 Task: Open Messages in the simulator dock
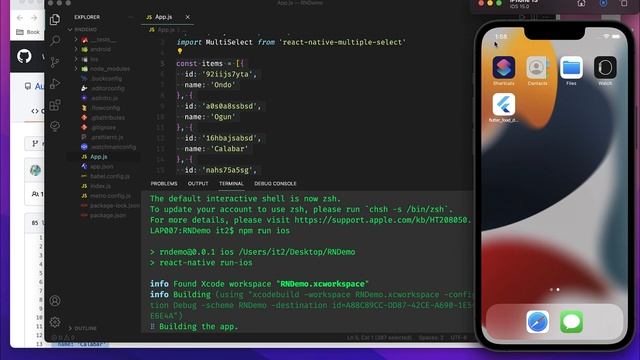pyautogui.click(x=571, y=322)
